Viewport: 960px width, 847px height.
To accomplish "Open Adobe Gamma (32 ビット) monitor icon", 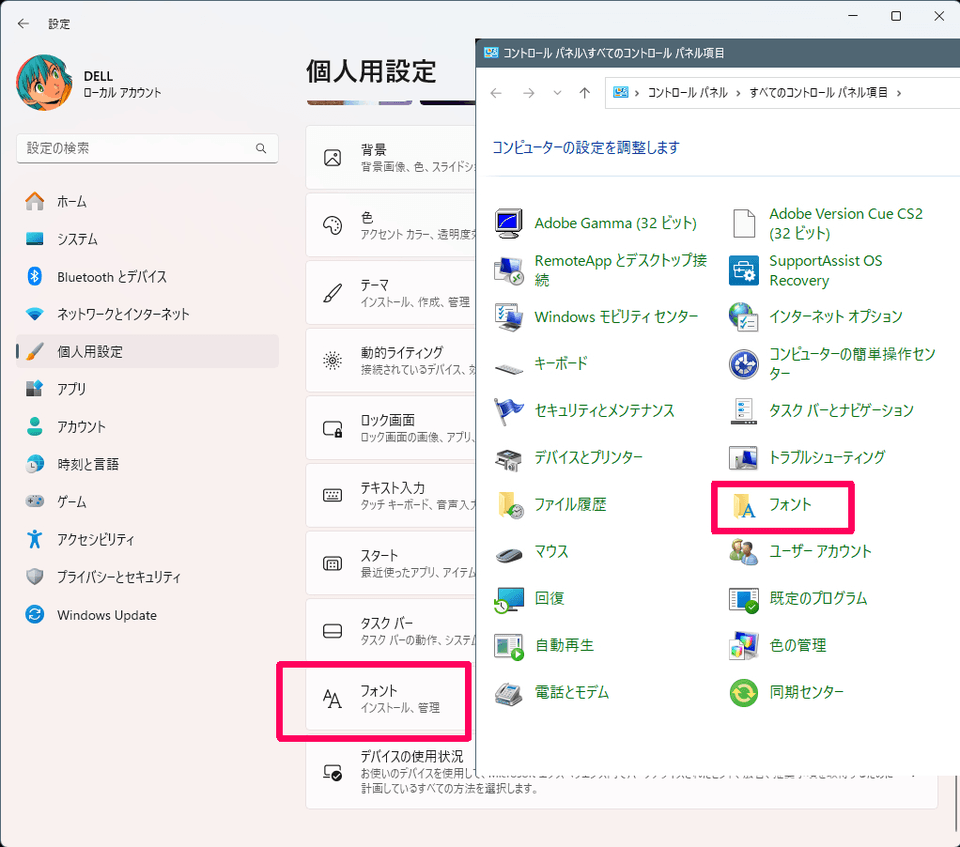I will tap(508, 224).
